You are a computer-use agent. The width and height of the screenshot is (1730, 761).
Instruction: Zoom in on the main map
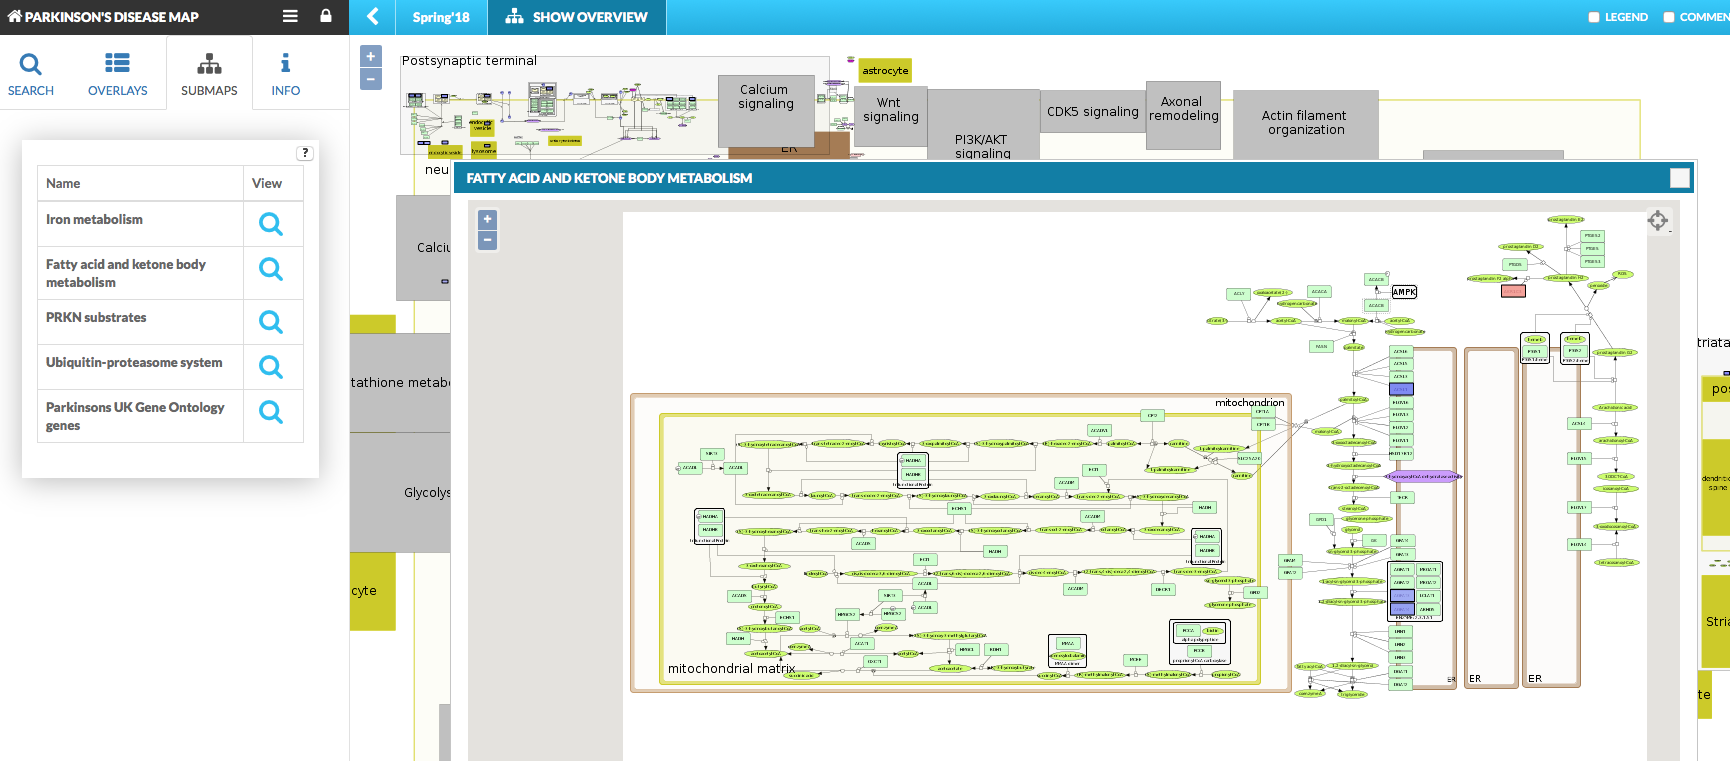coord(371,57)
